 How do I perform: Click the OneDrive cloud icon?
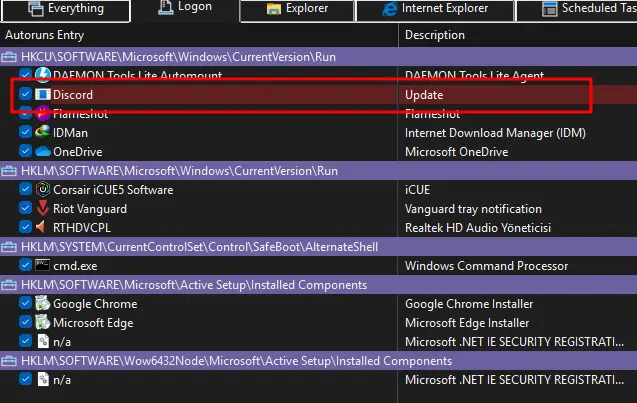43,151
